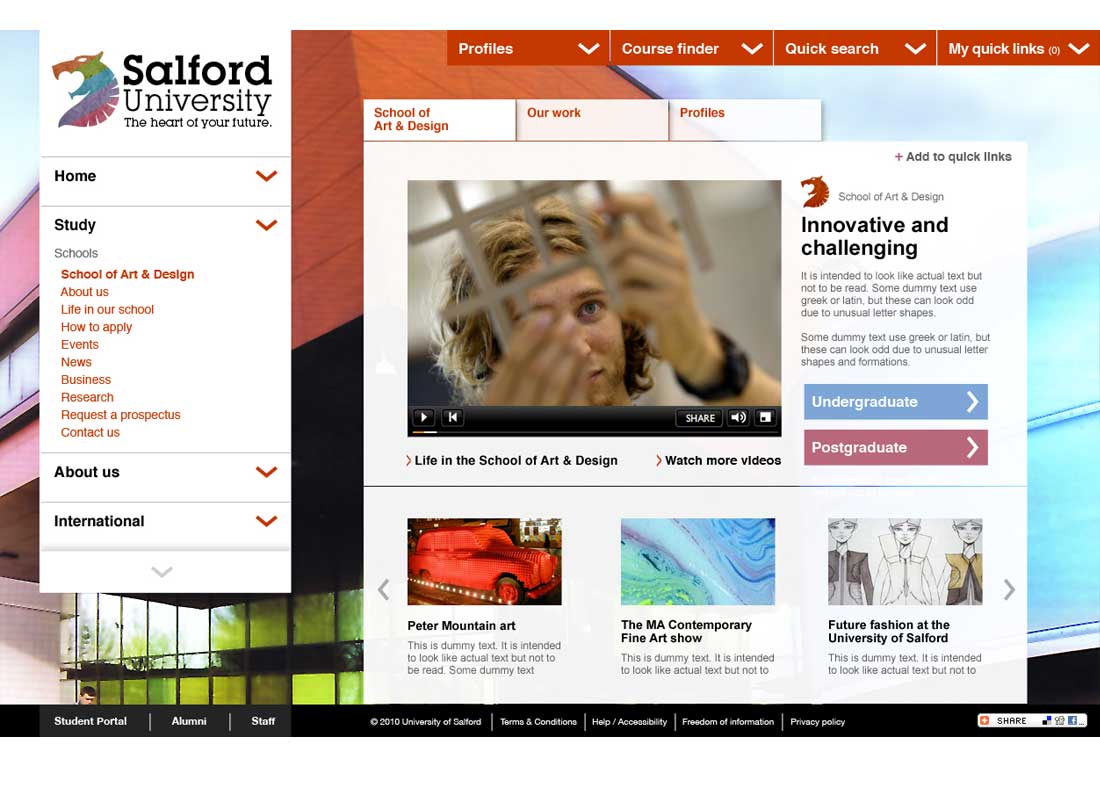Click SHARE button in video player
Image resolution: width=1100 pixels, height=800 pixels.
699,418
